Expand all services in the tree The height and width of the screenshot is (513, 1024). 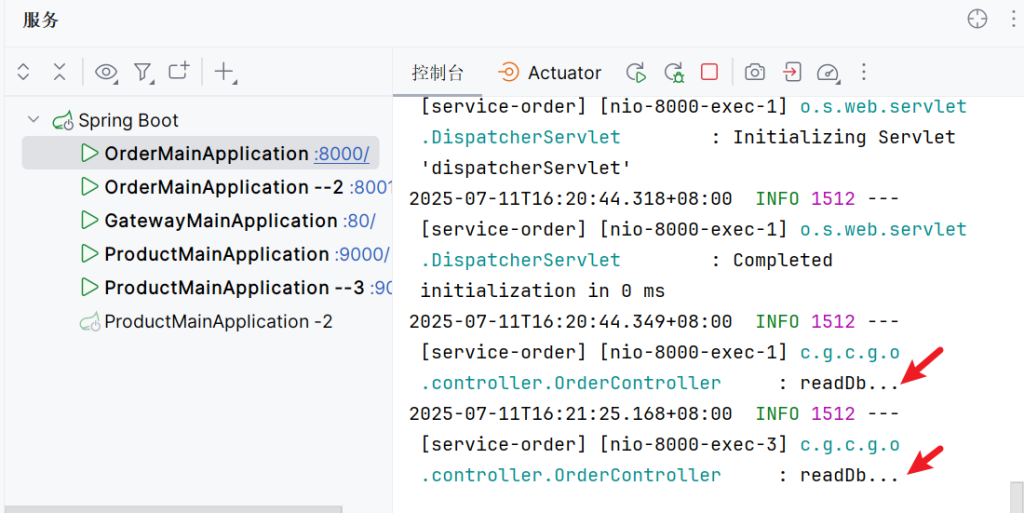click(x=24, y=72)
